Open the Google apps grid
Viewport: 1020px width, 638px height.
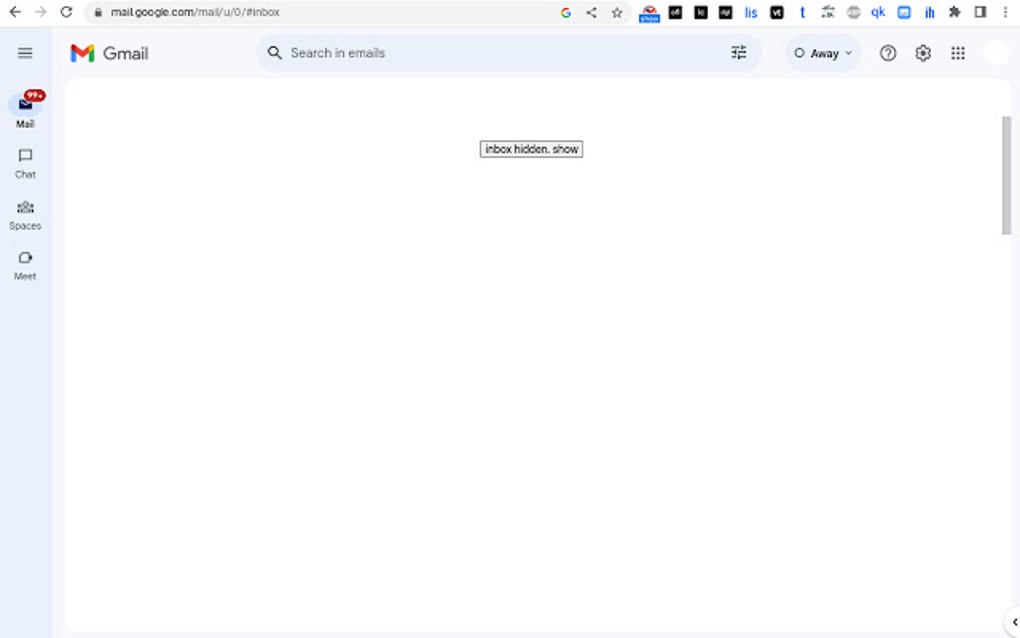[957, 52]
